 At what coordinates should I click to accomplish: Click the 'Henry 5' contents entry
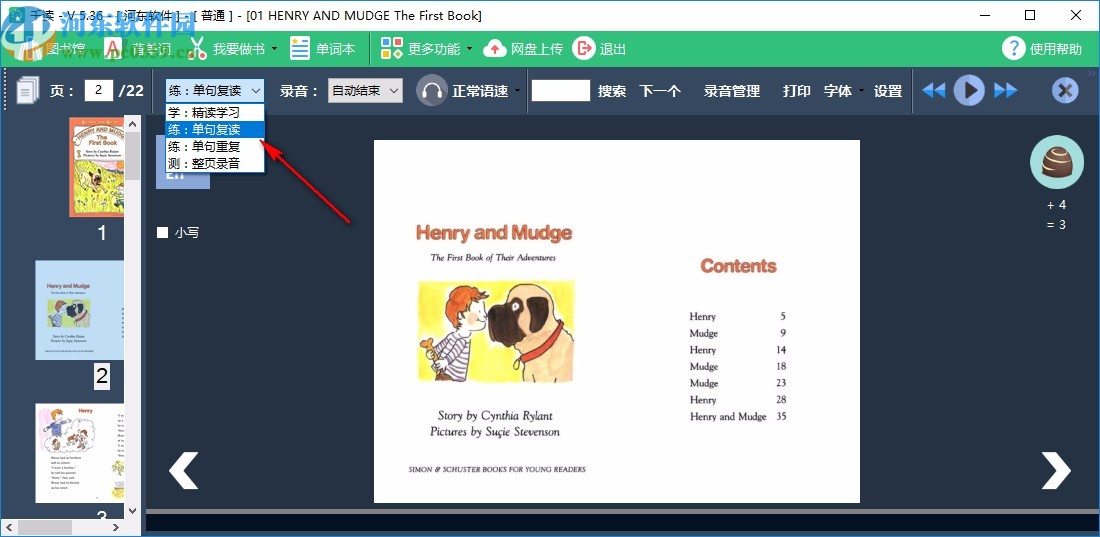(x=738, y=317)
